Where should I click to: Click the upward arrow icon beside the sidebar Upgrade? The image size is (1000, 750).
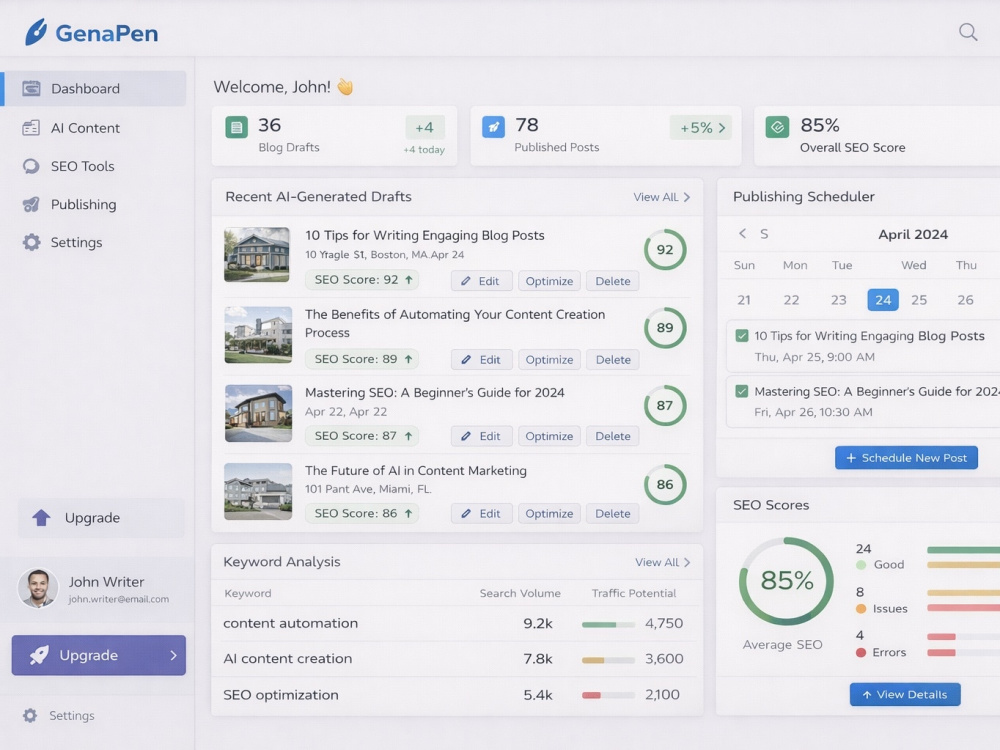point(41,517)
